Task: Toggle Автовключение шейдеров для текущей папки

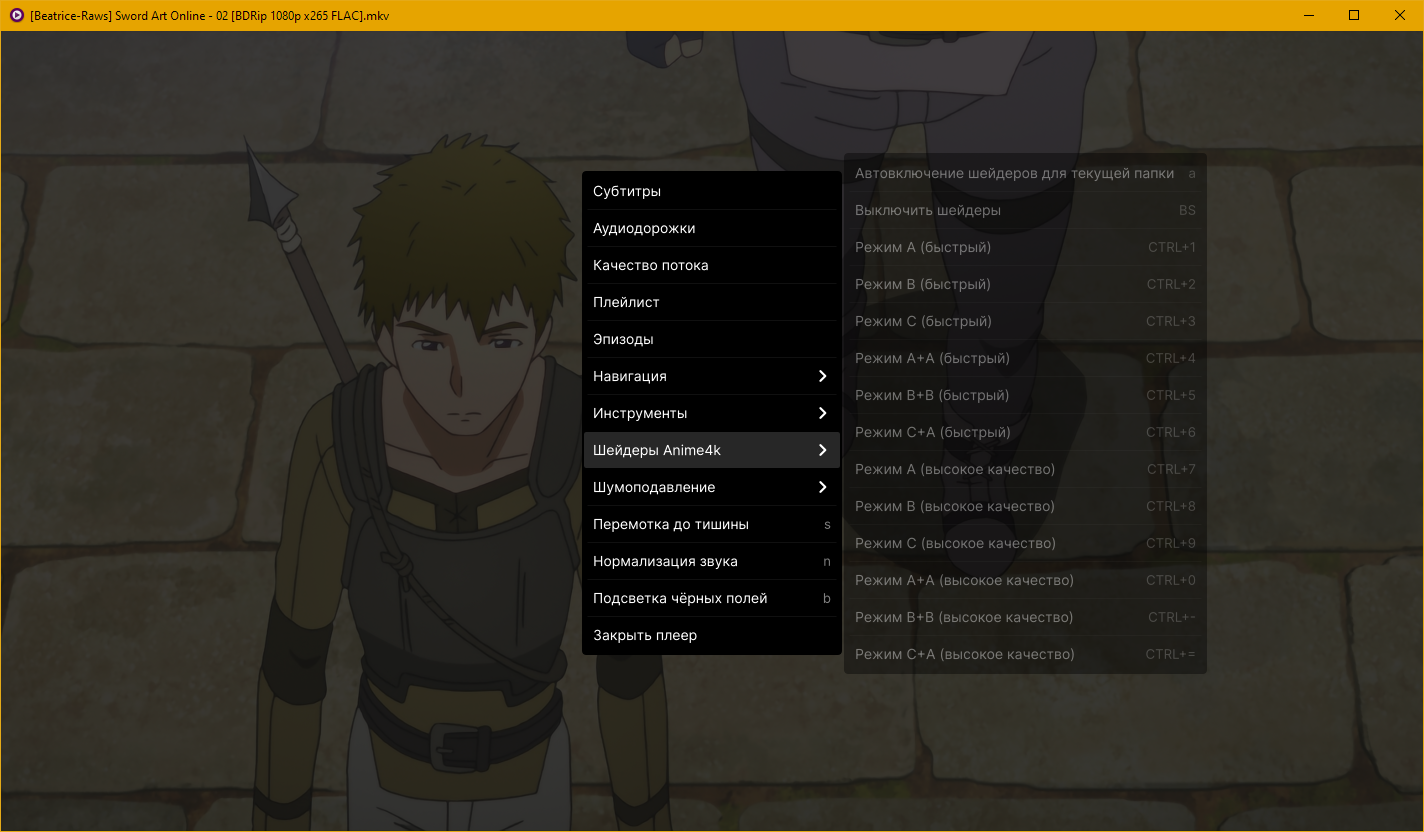Action: coord(1025,173)
